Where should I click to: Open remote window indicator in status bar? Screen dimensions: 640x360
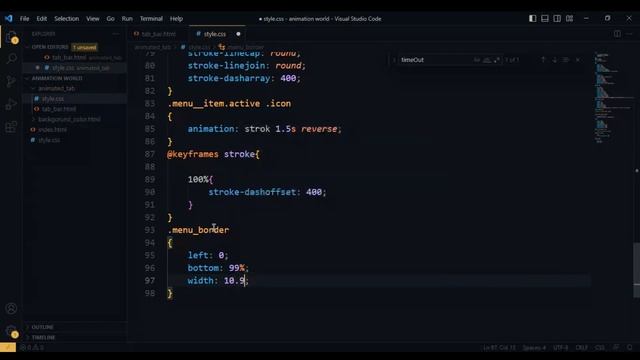8,347
